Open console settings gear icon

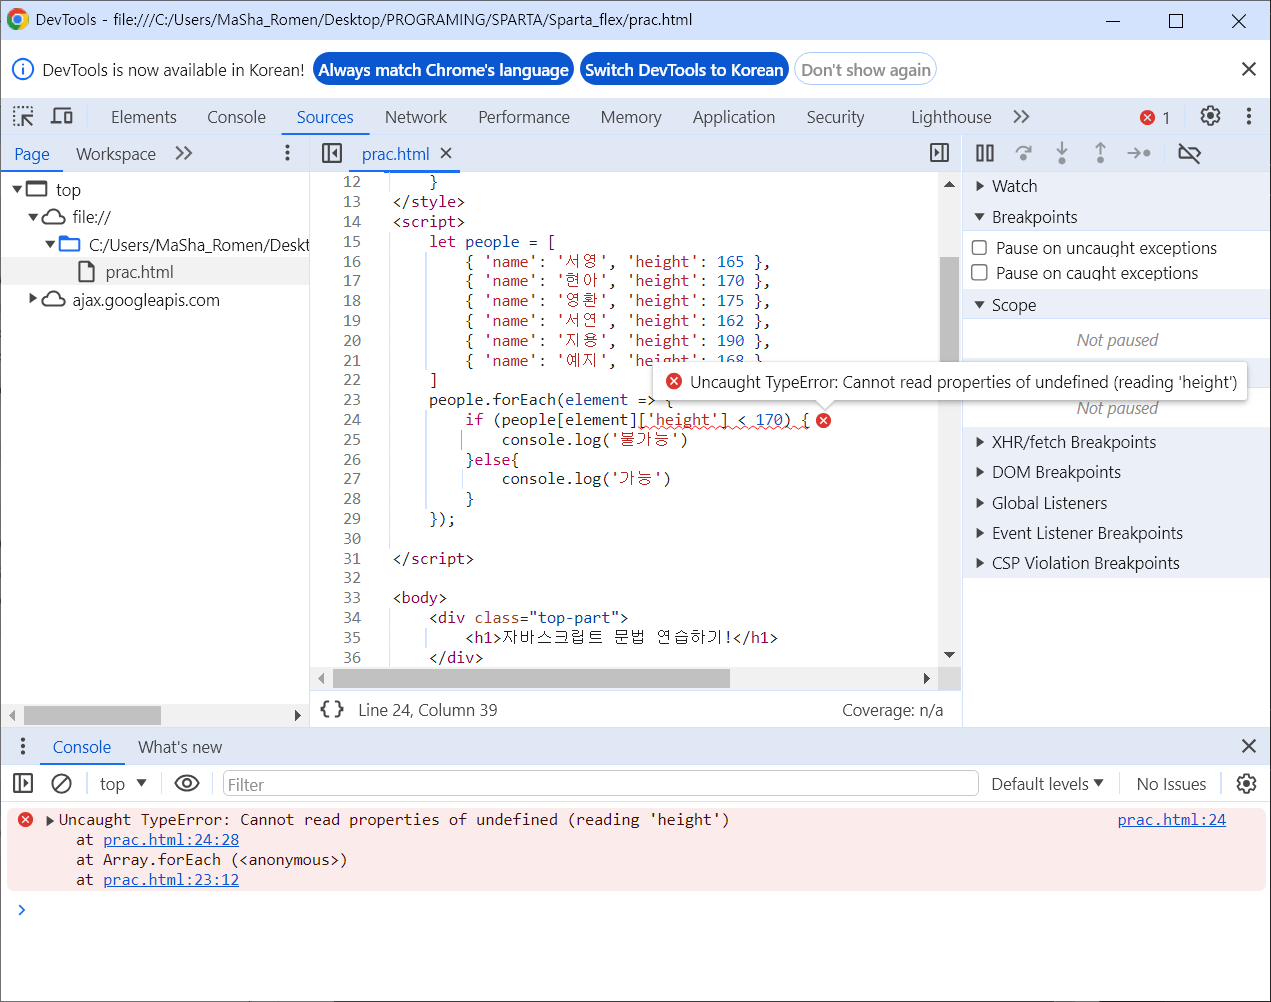coord(1246,783)
